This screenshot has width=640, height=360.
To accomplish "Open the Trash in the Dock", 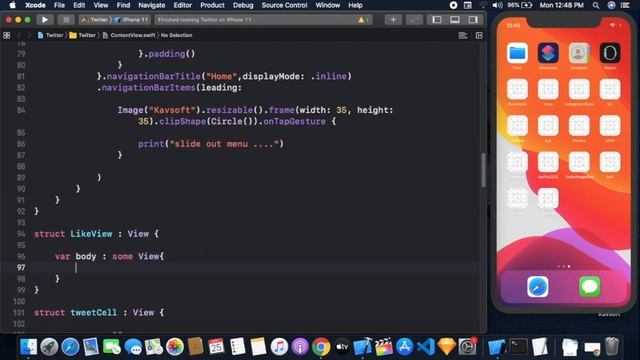I will tap(611, 346).
